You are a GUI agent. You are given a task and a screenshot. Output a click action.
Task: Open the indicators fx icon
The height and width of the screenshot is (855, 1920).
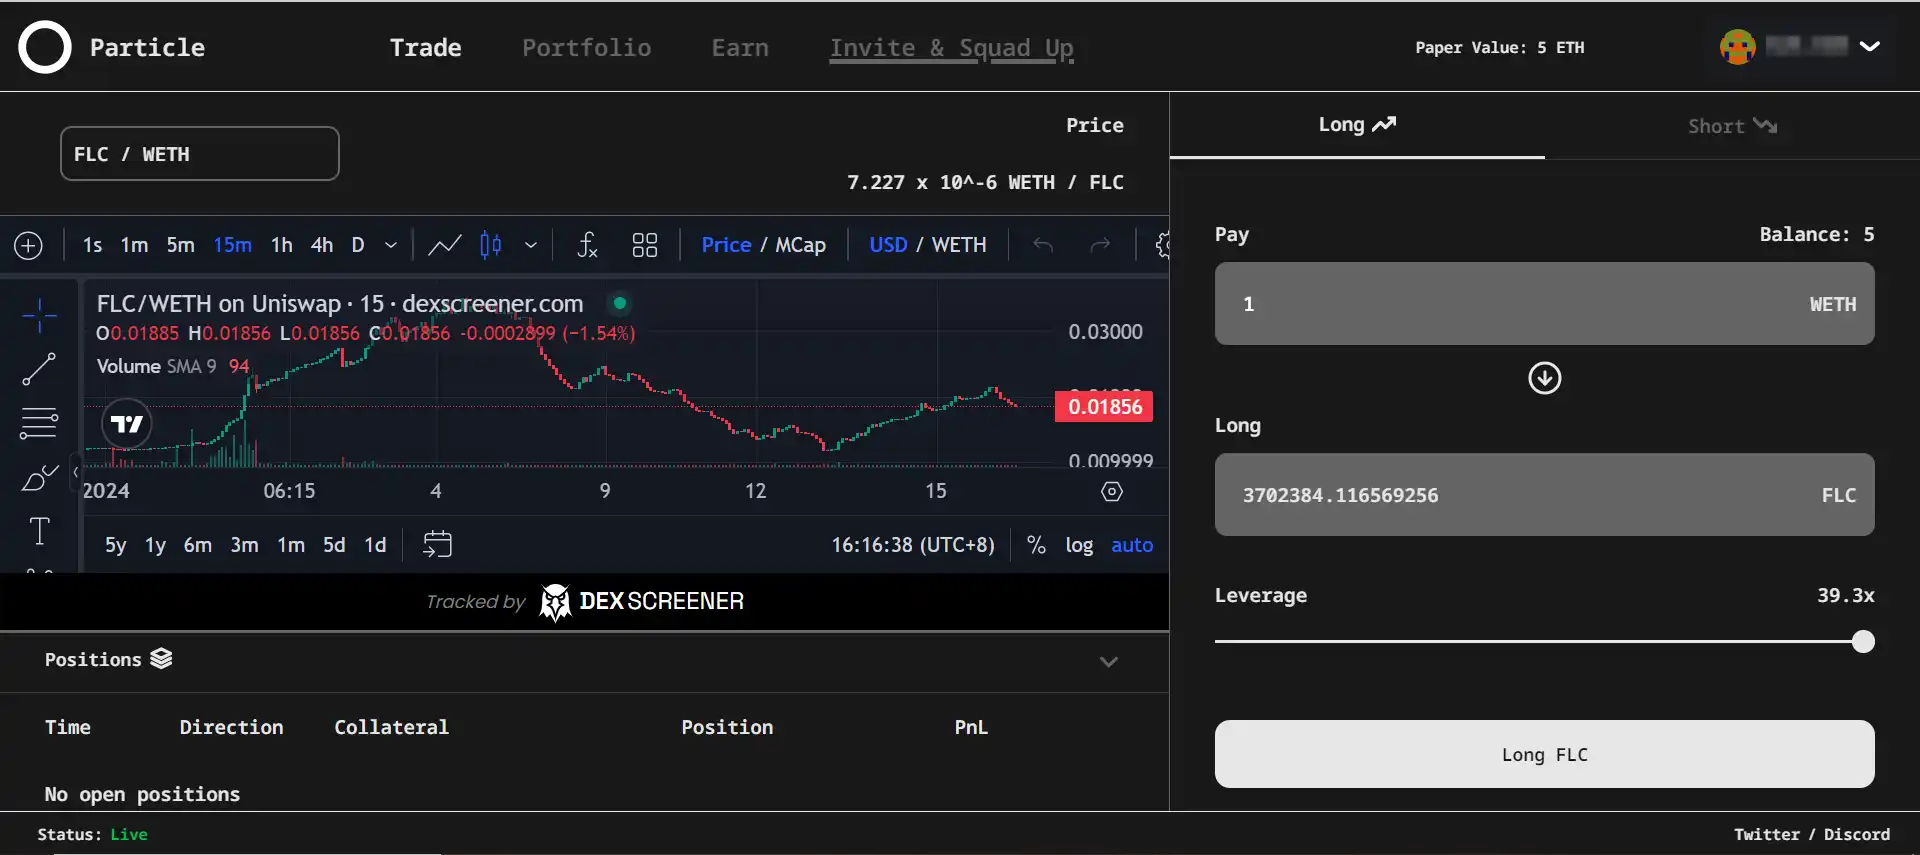click(588, 245)
